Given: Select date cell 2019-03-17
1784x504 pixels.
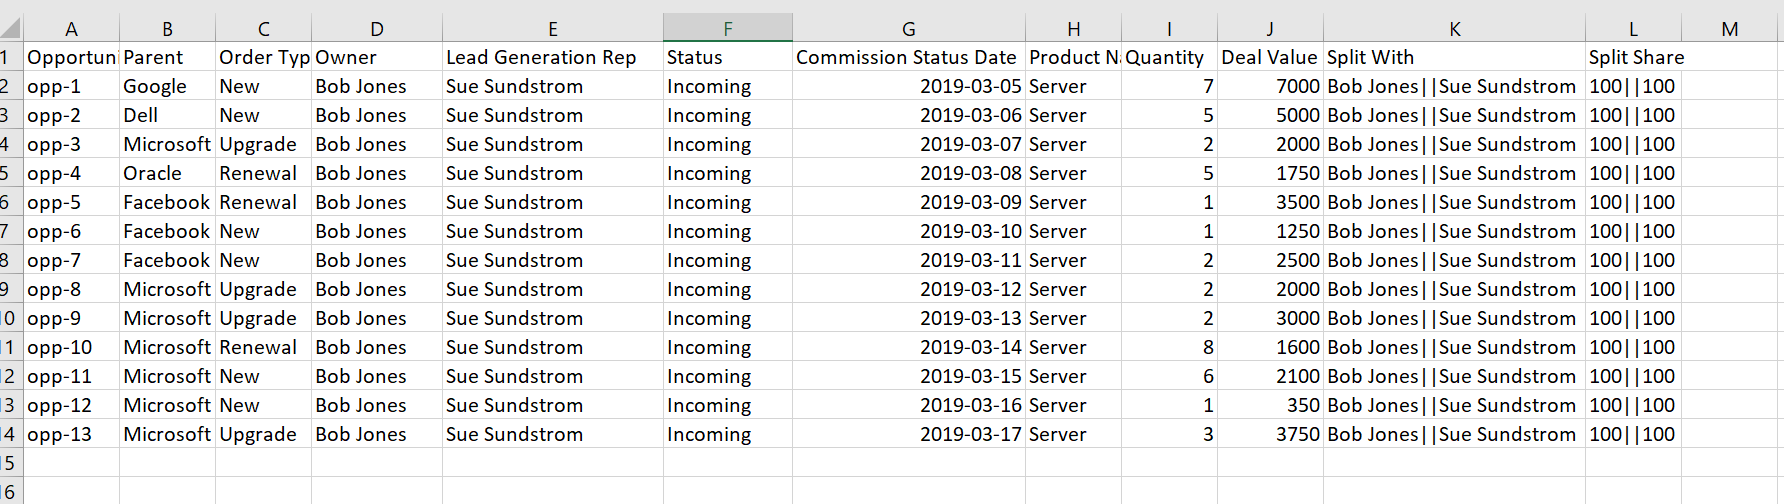Looking at the screenshot, I should coord(909,434).
